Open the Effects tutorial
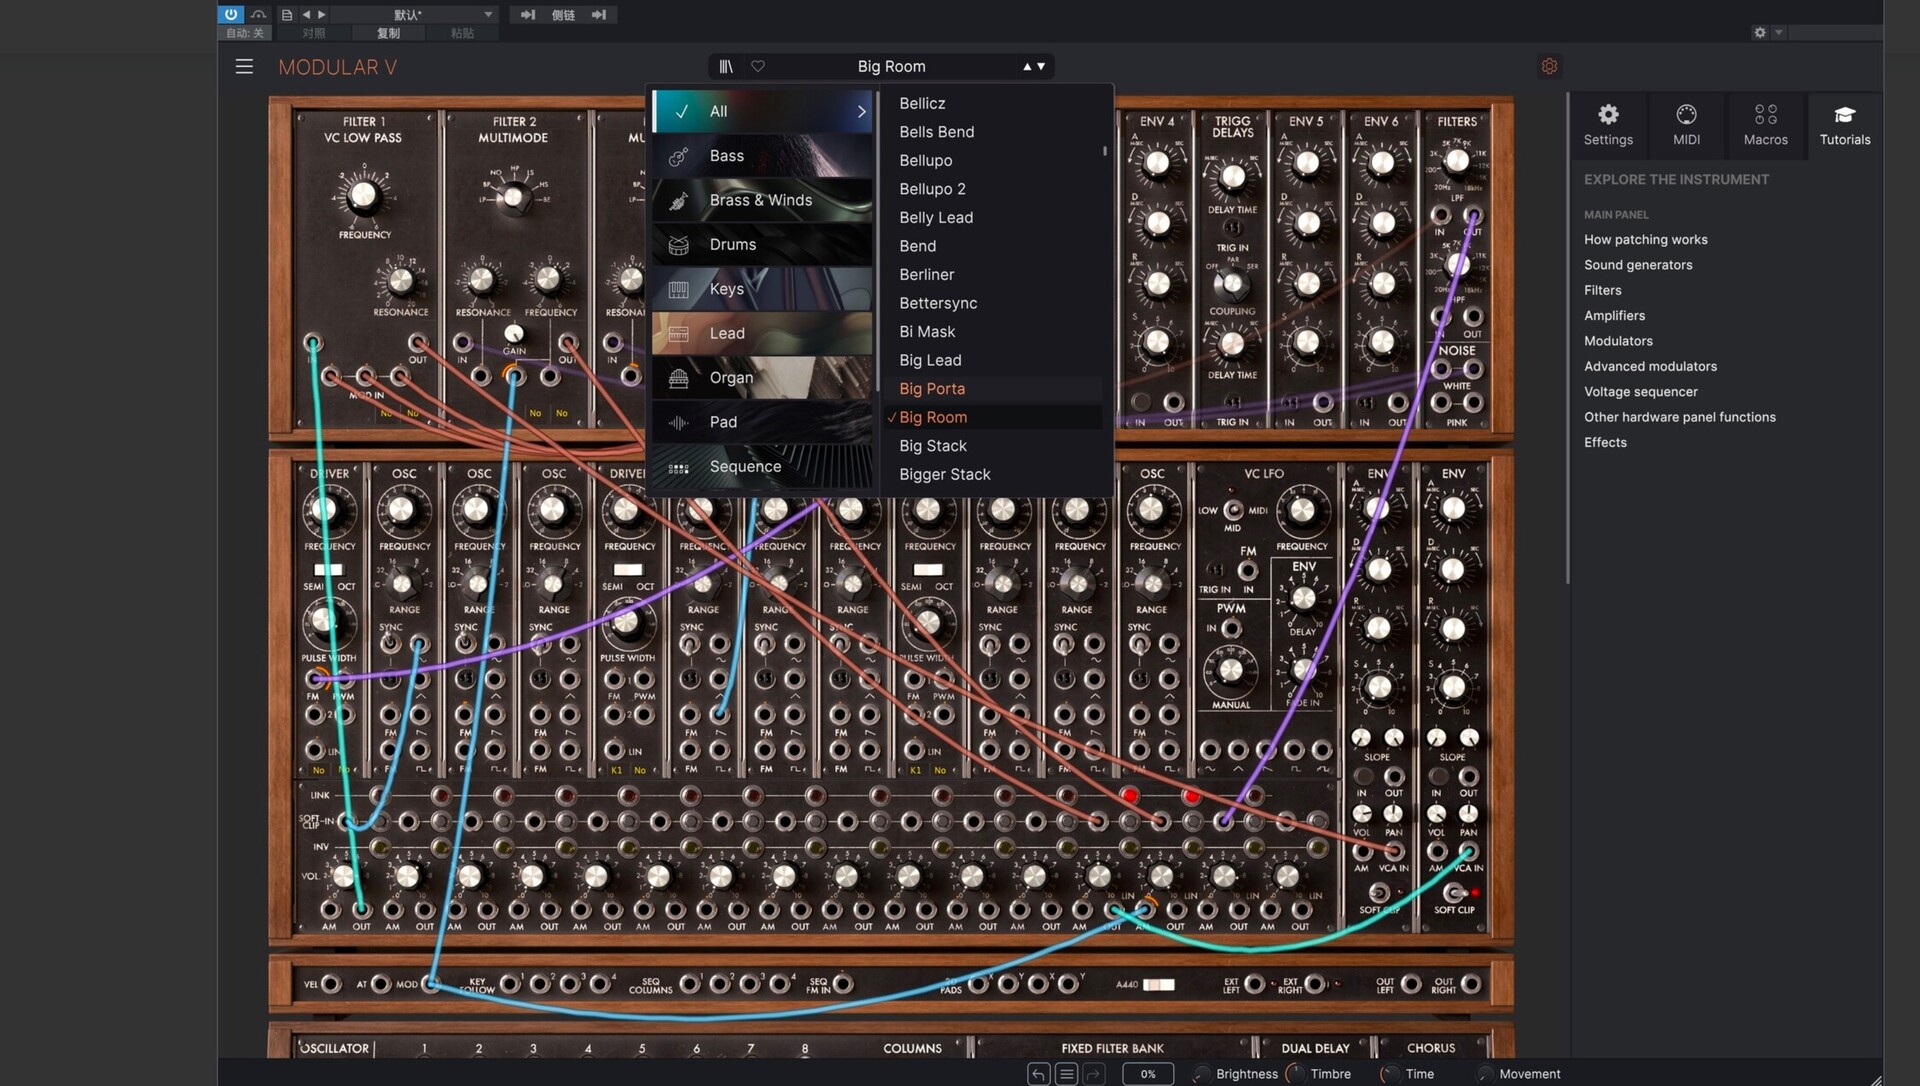Screen dimensions: 1920x1086 click(x=1605, y=443)
